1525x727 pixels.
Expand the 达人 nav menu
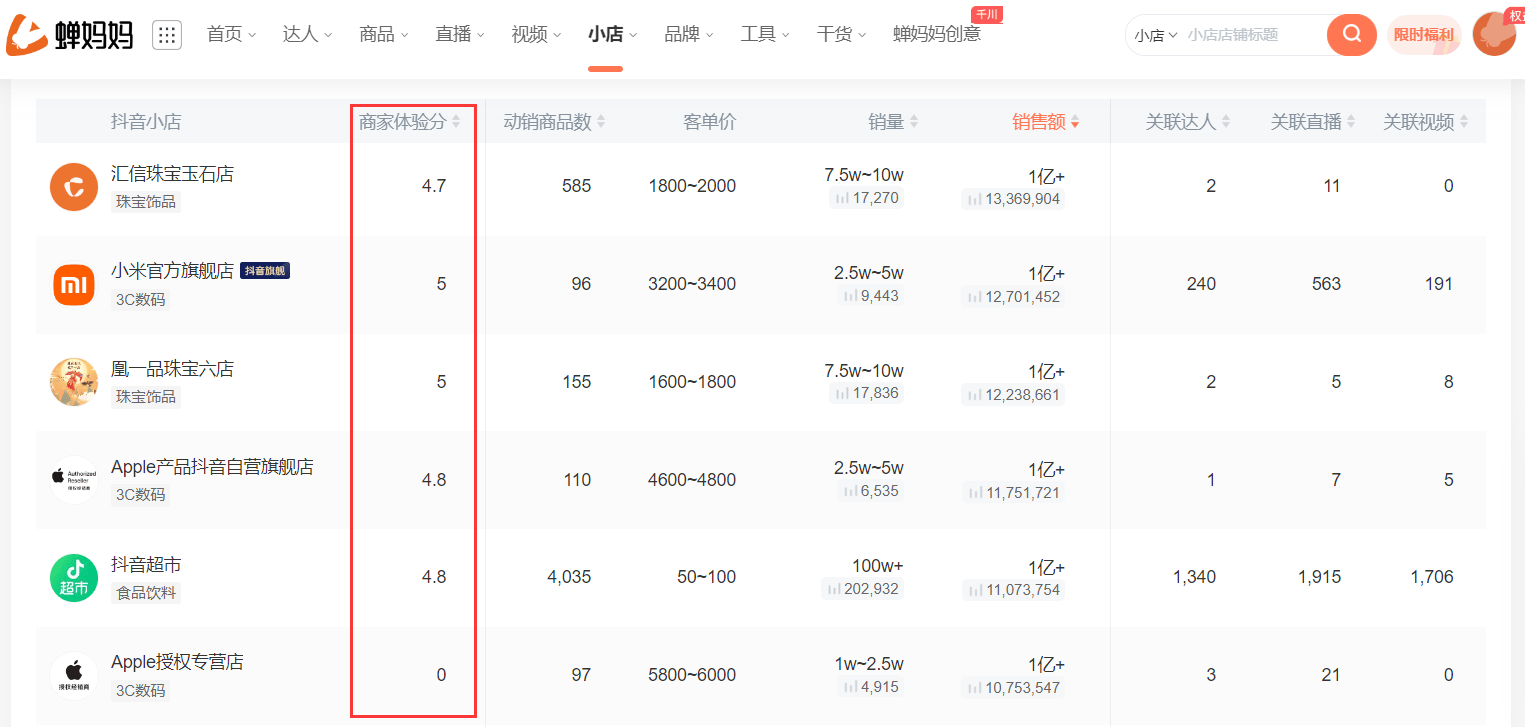click(307, 34)
